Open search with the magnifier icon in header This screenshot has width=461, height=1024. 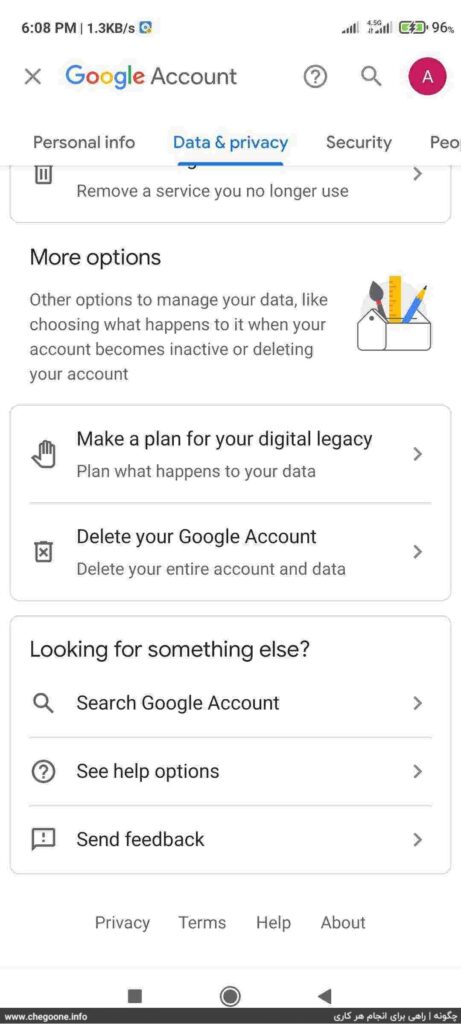pos(371,76)
